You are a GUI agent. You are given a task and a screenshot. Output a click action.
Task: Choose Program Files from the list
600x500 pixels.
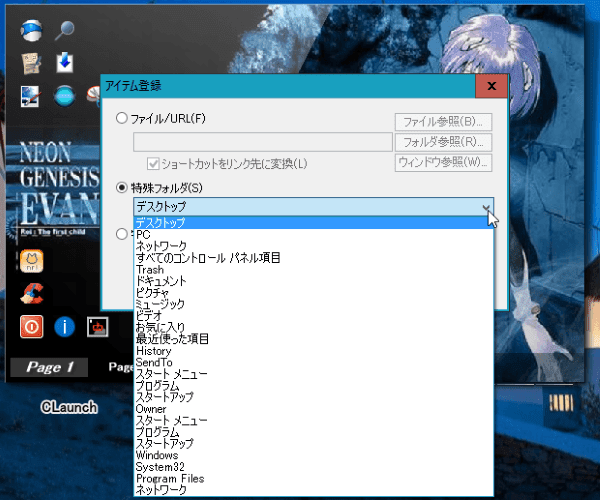(x=313, y=479)
